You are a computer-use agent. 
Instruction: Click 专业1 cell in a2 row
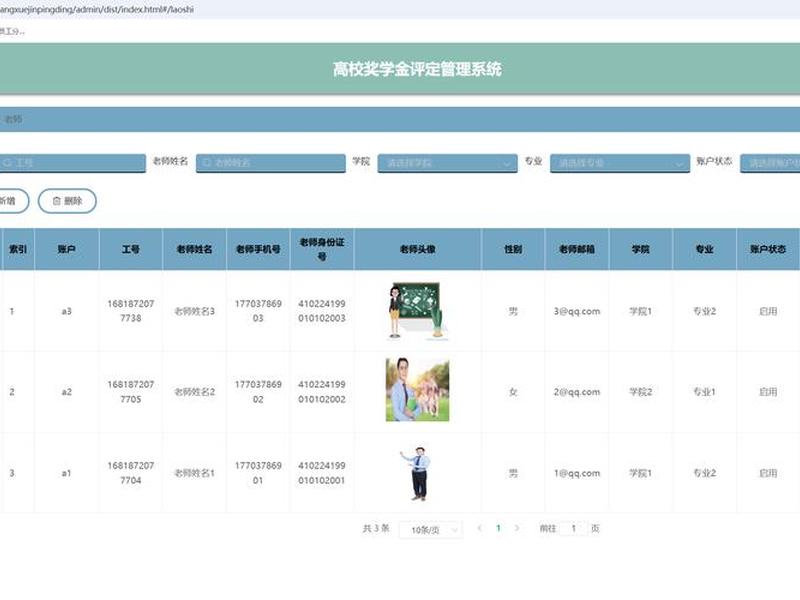point(705,392)
